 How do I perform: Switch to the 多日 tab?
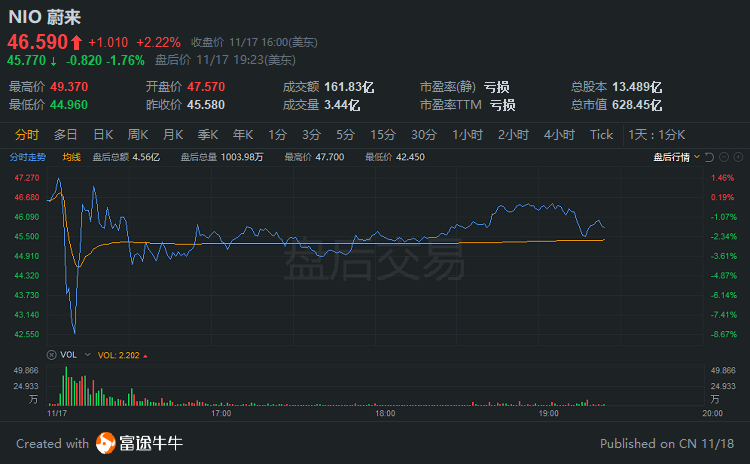(66, 135)
